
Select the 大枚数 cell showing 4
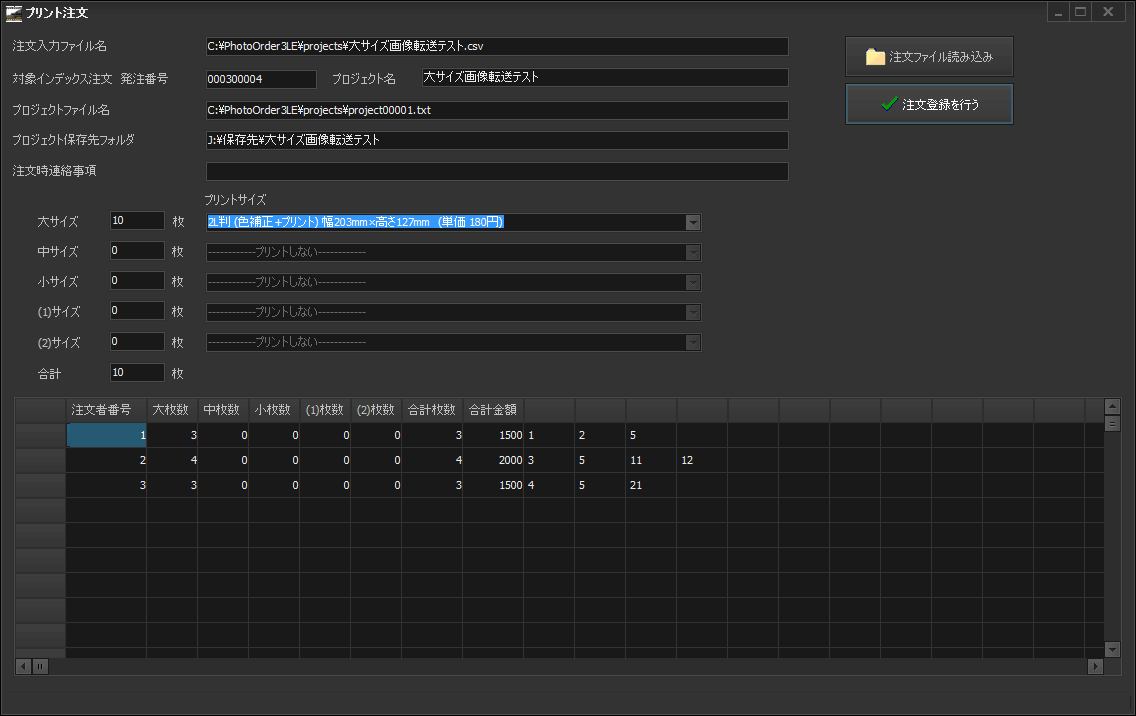(172, 460)
